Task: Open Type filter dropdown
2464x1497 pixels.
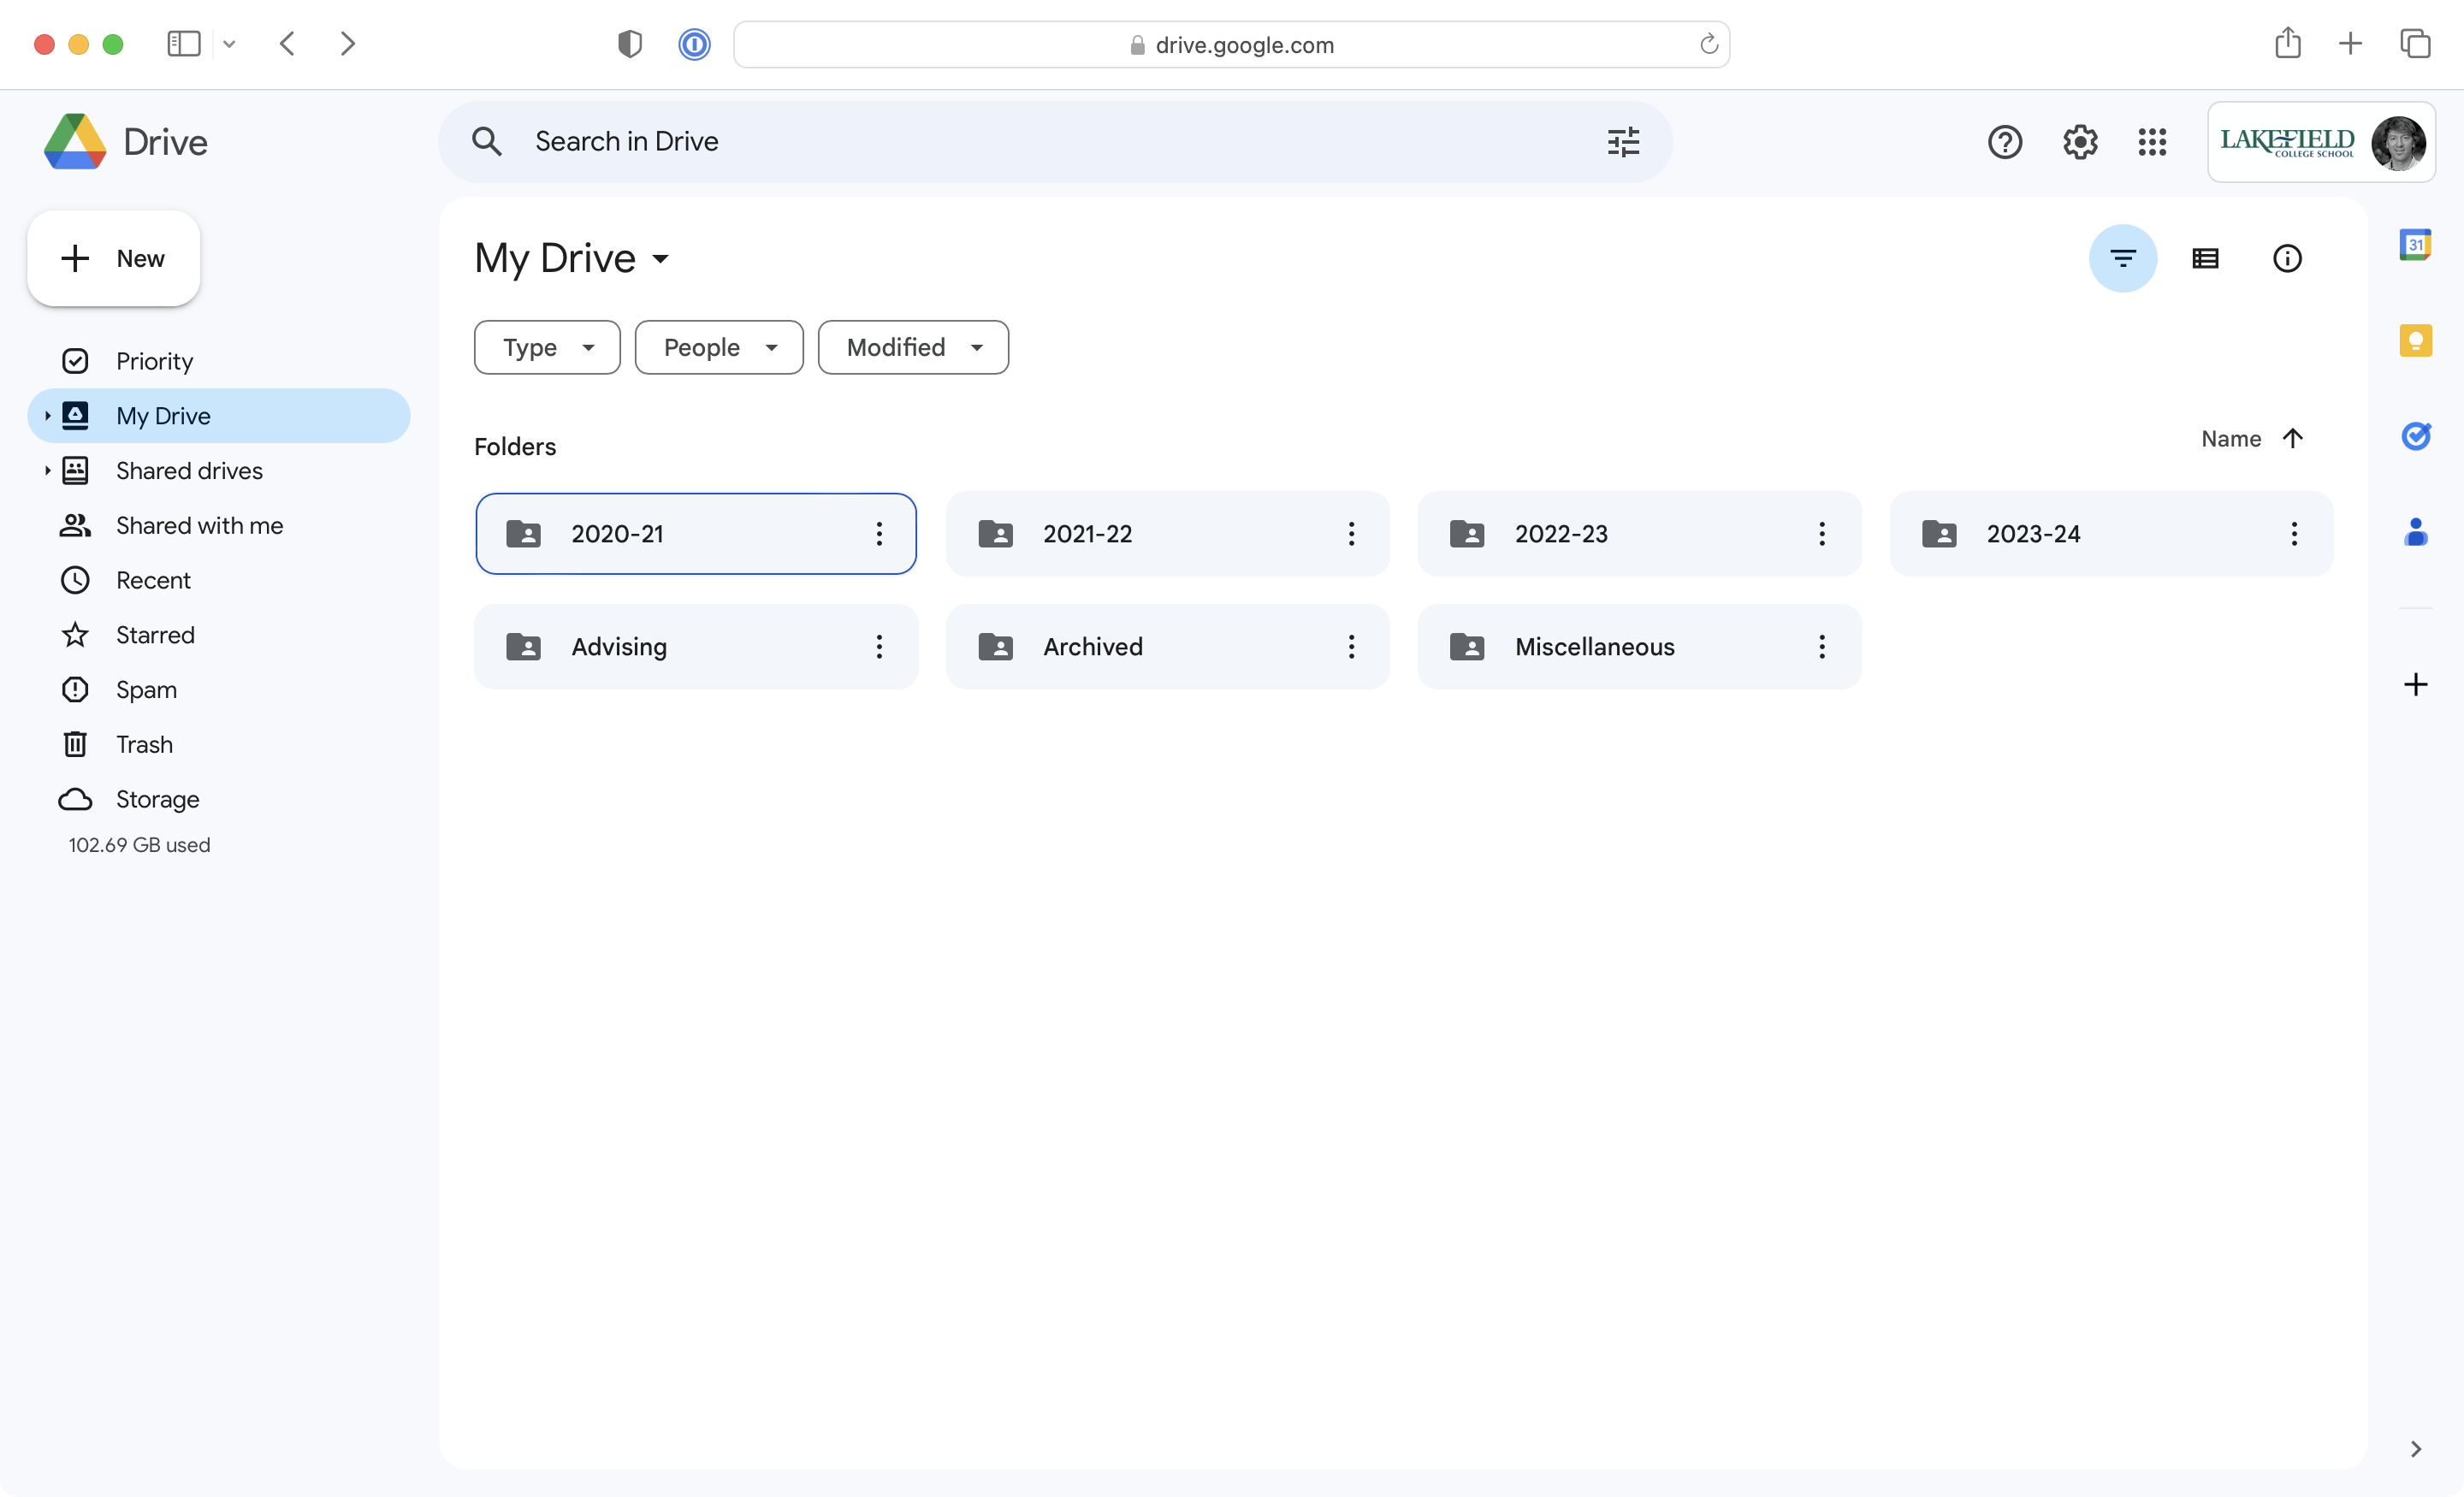Action: tap(548, 346)
